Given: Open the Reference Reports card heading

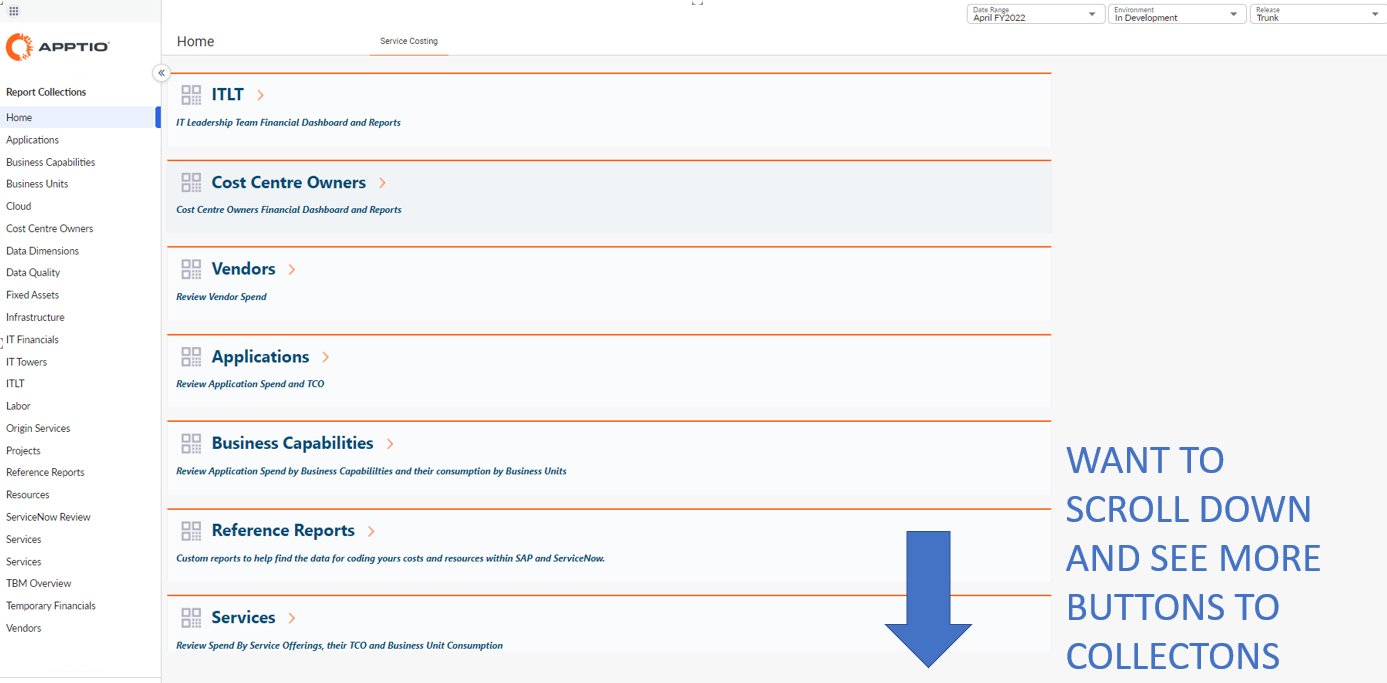Looking at the screenshot, I should coord(283,531).
